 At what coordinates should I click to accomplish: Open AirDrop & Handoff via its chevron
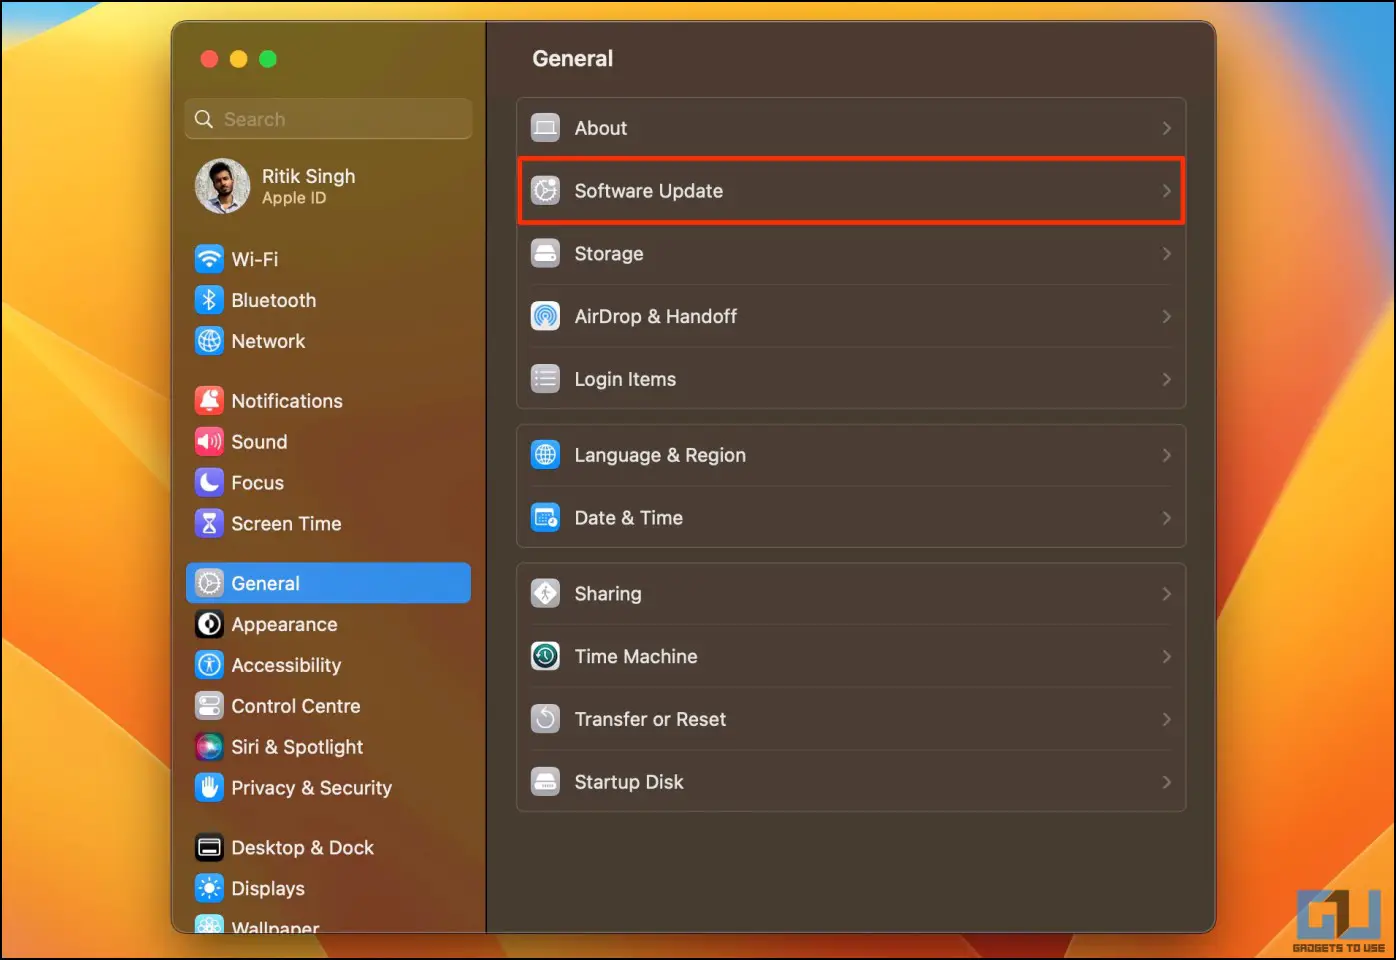pyautogui.click(x=1166, y=316)
